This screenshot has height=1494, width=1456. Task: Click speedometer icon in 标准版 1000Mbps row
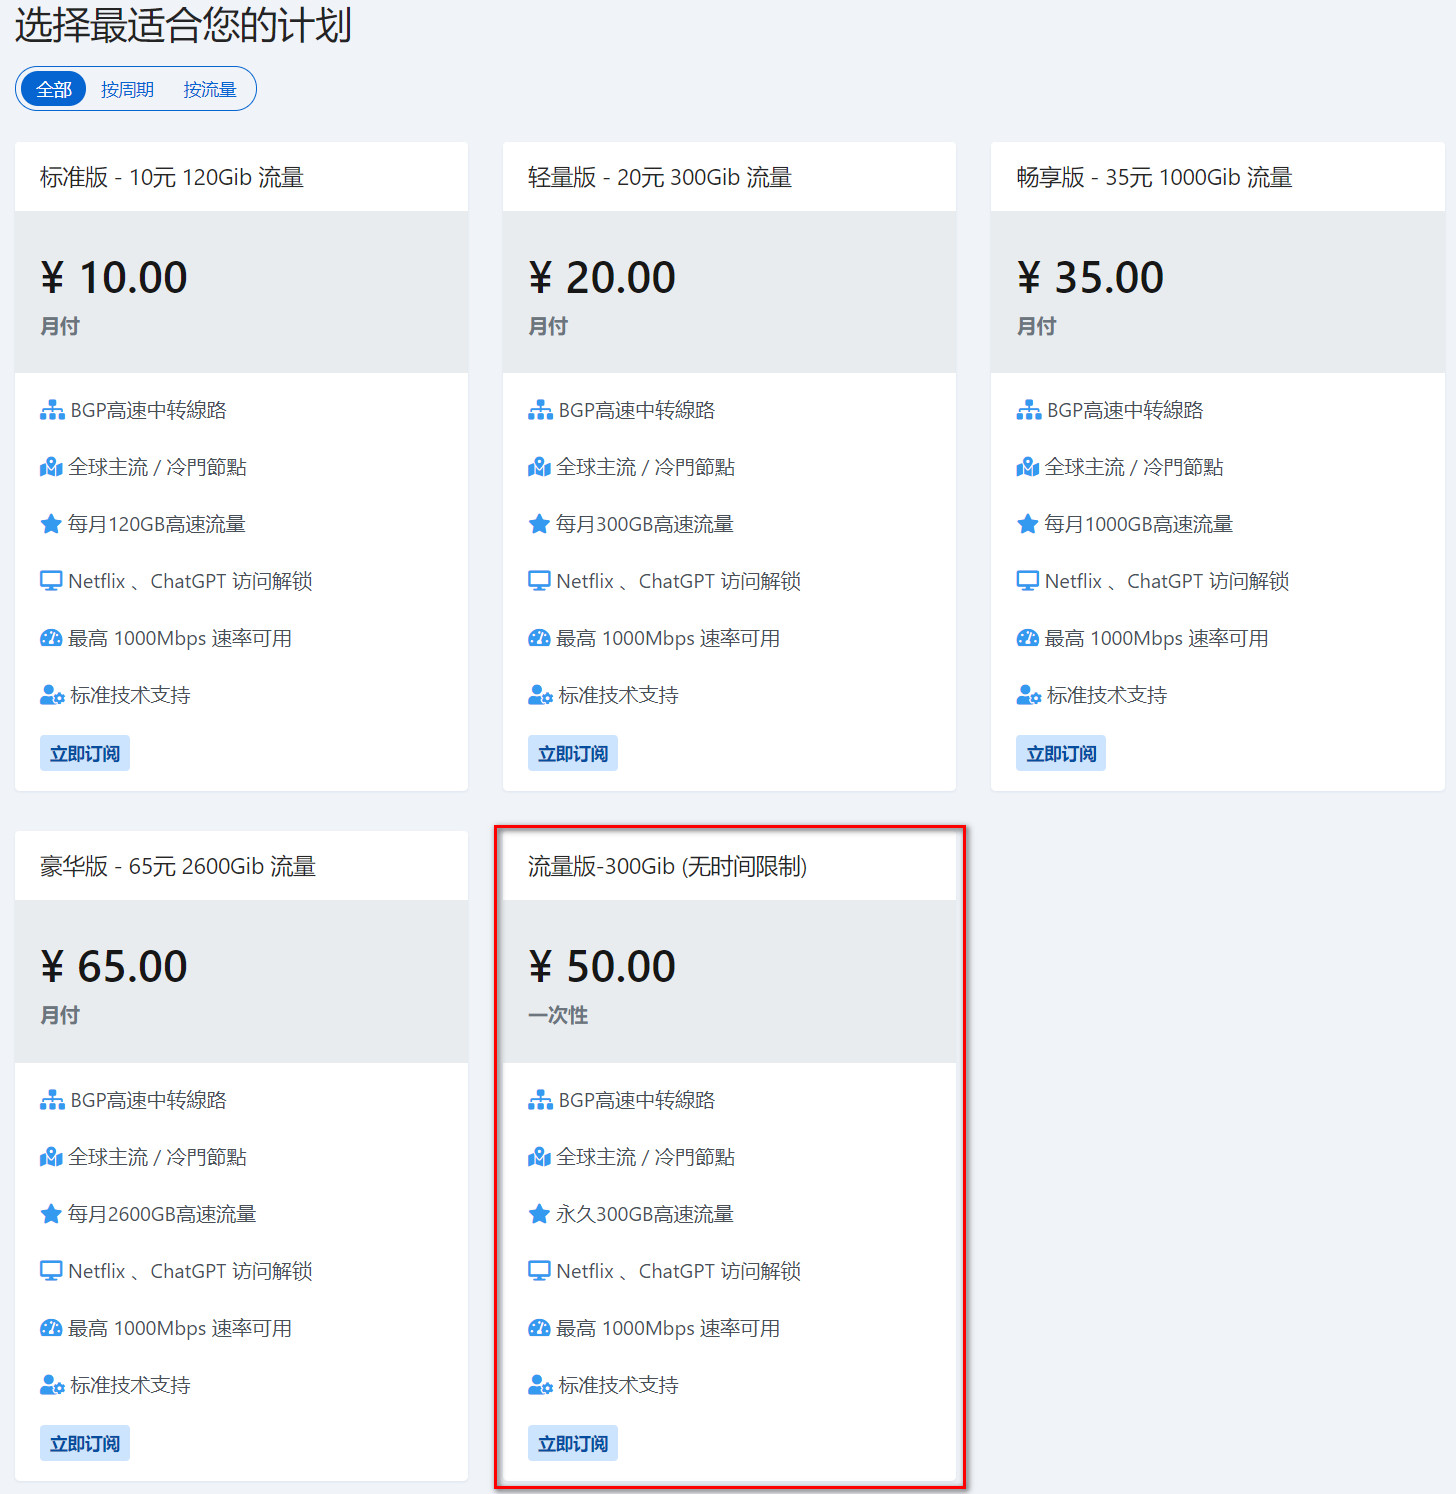[x=51, y=639]
